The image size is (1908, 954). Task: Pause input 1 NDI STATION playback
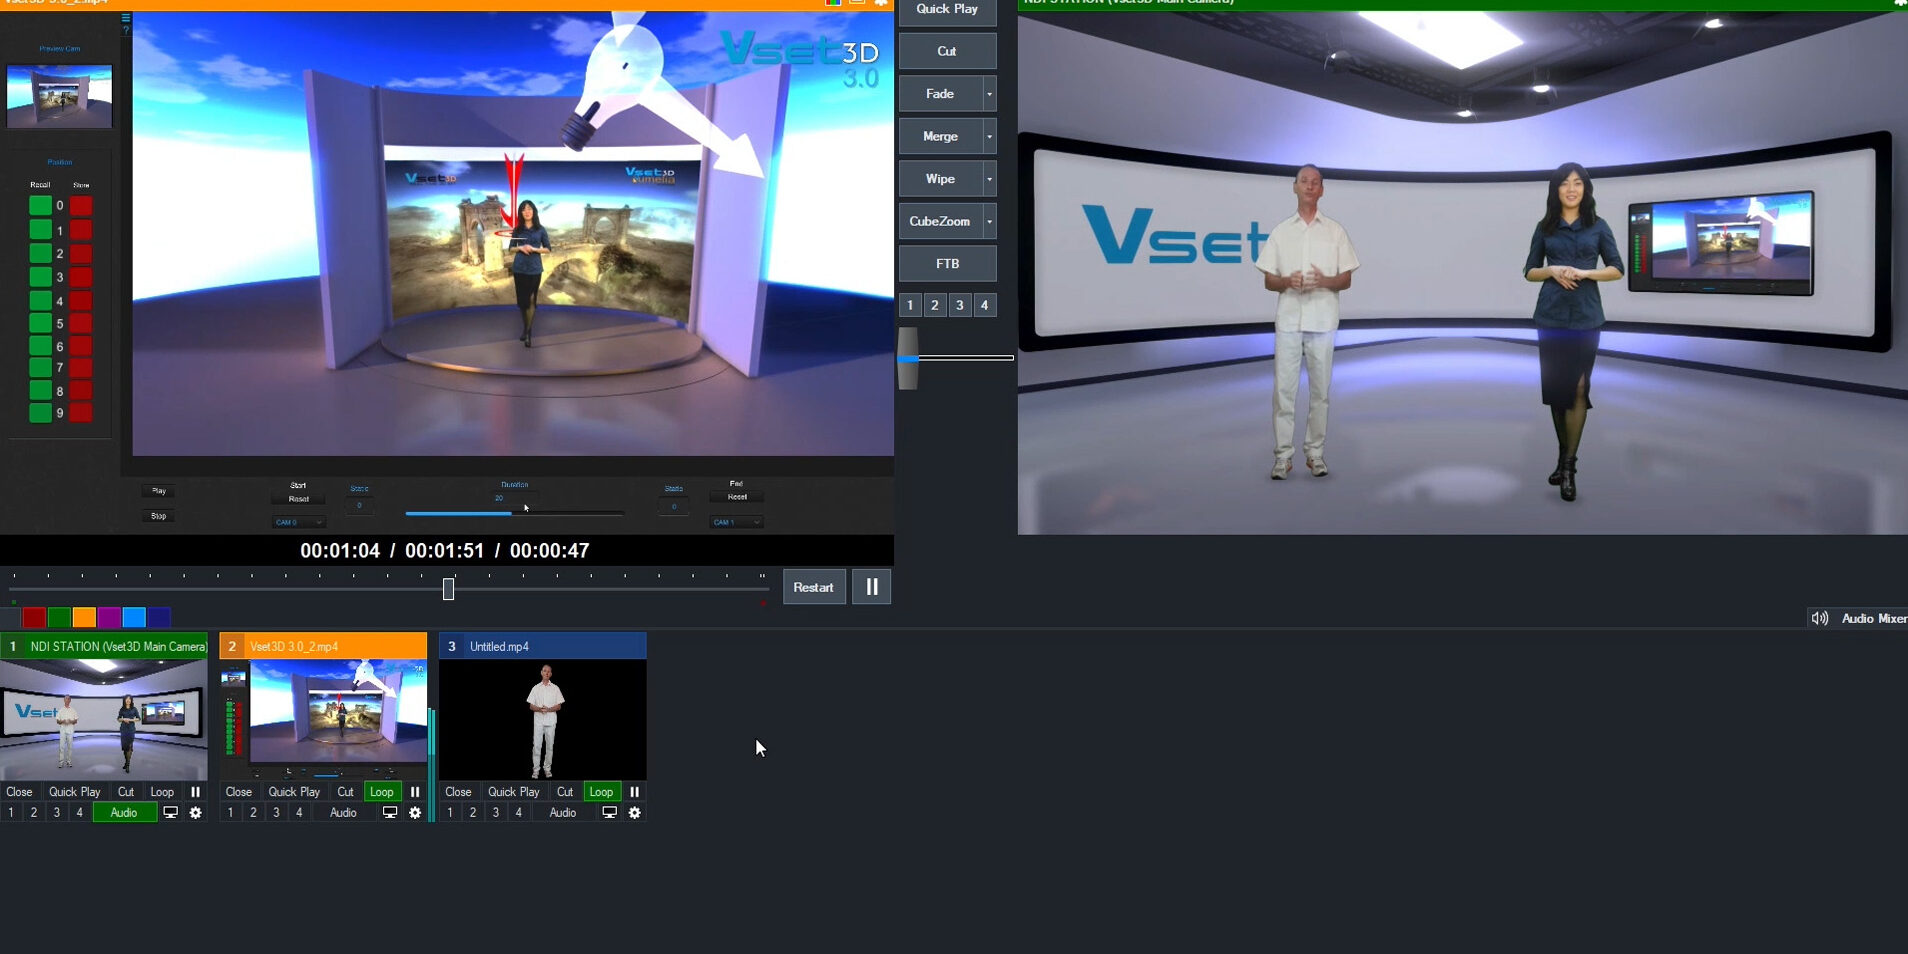click(195, 792)
